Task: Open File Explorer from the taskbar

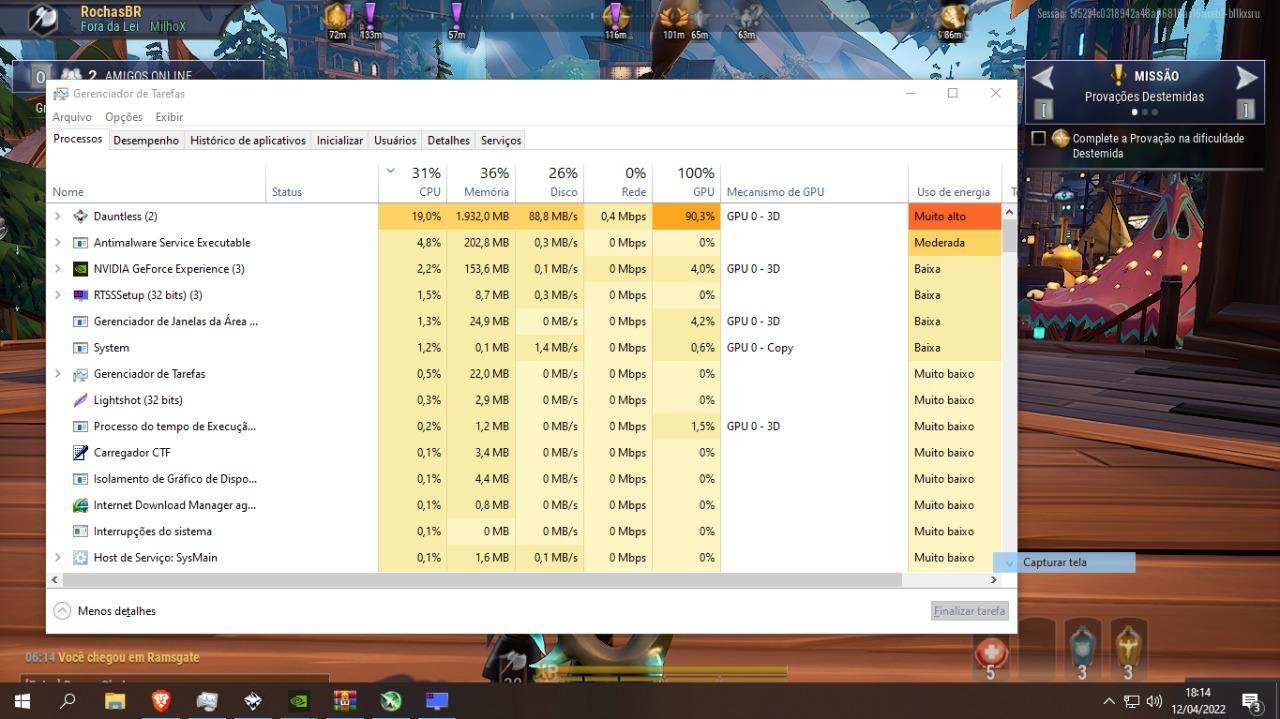Action: point(115,701)
